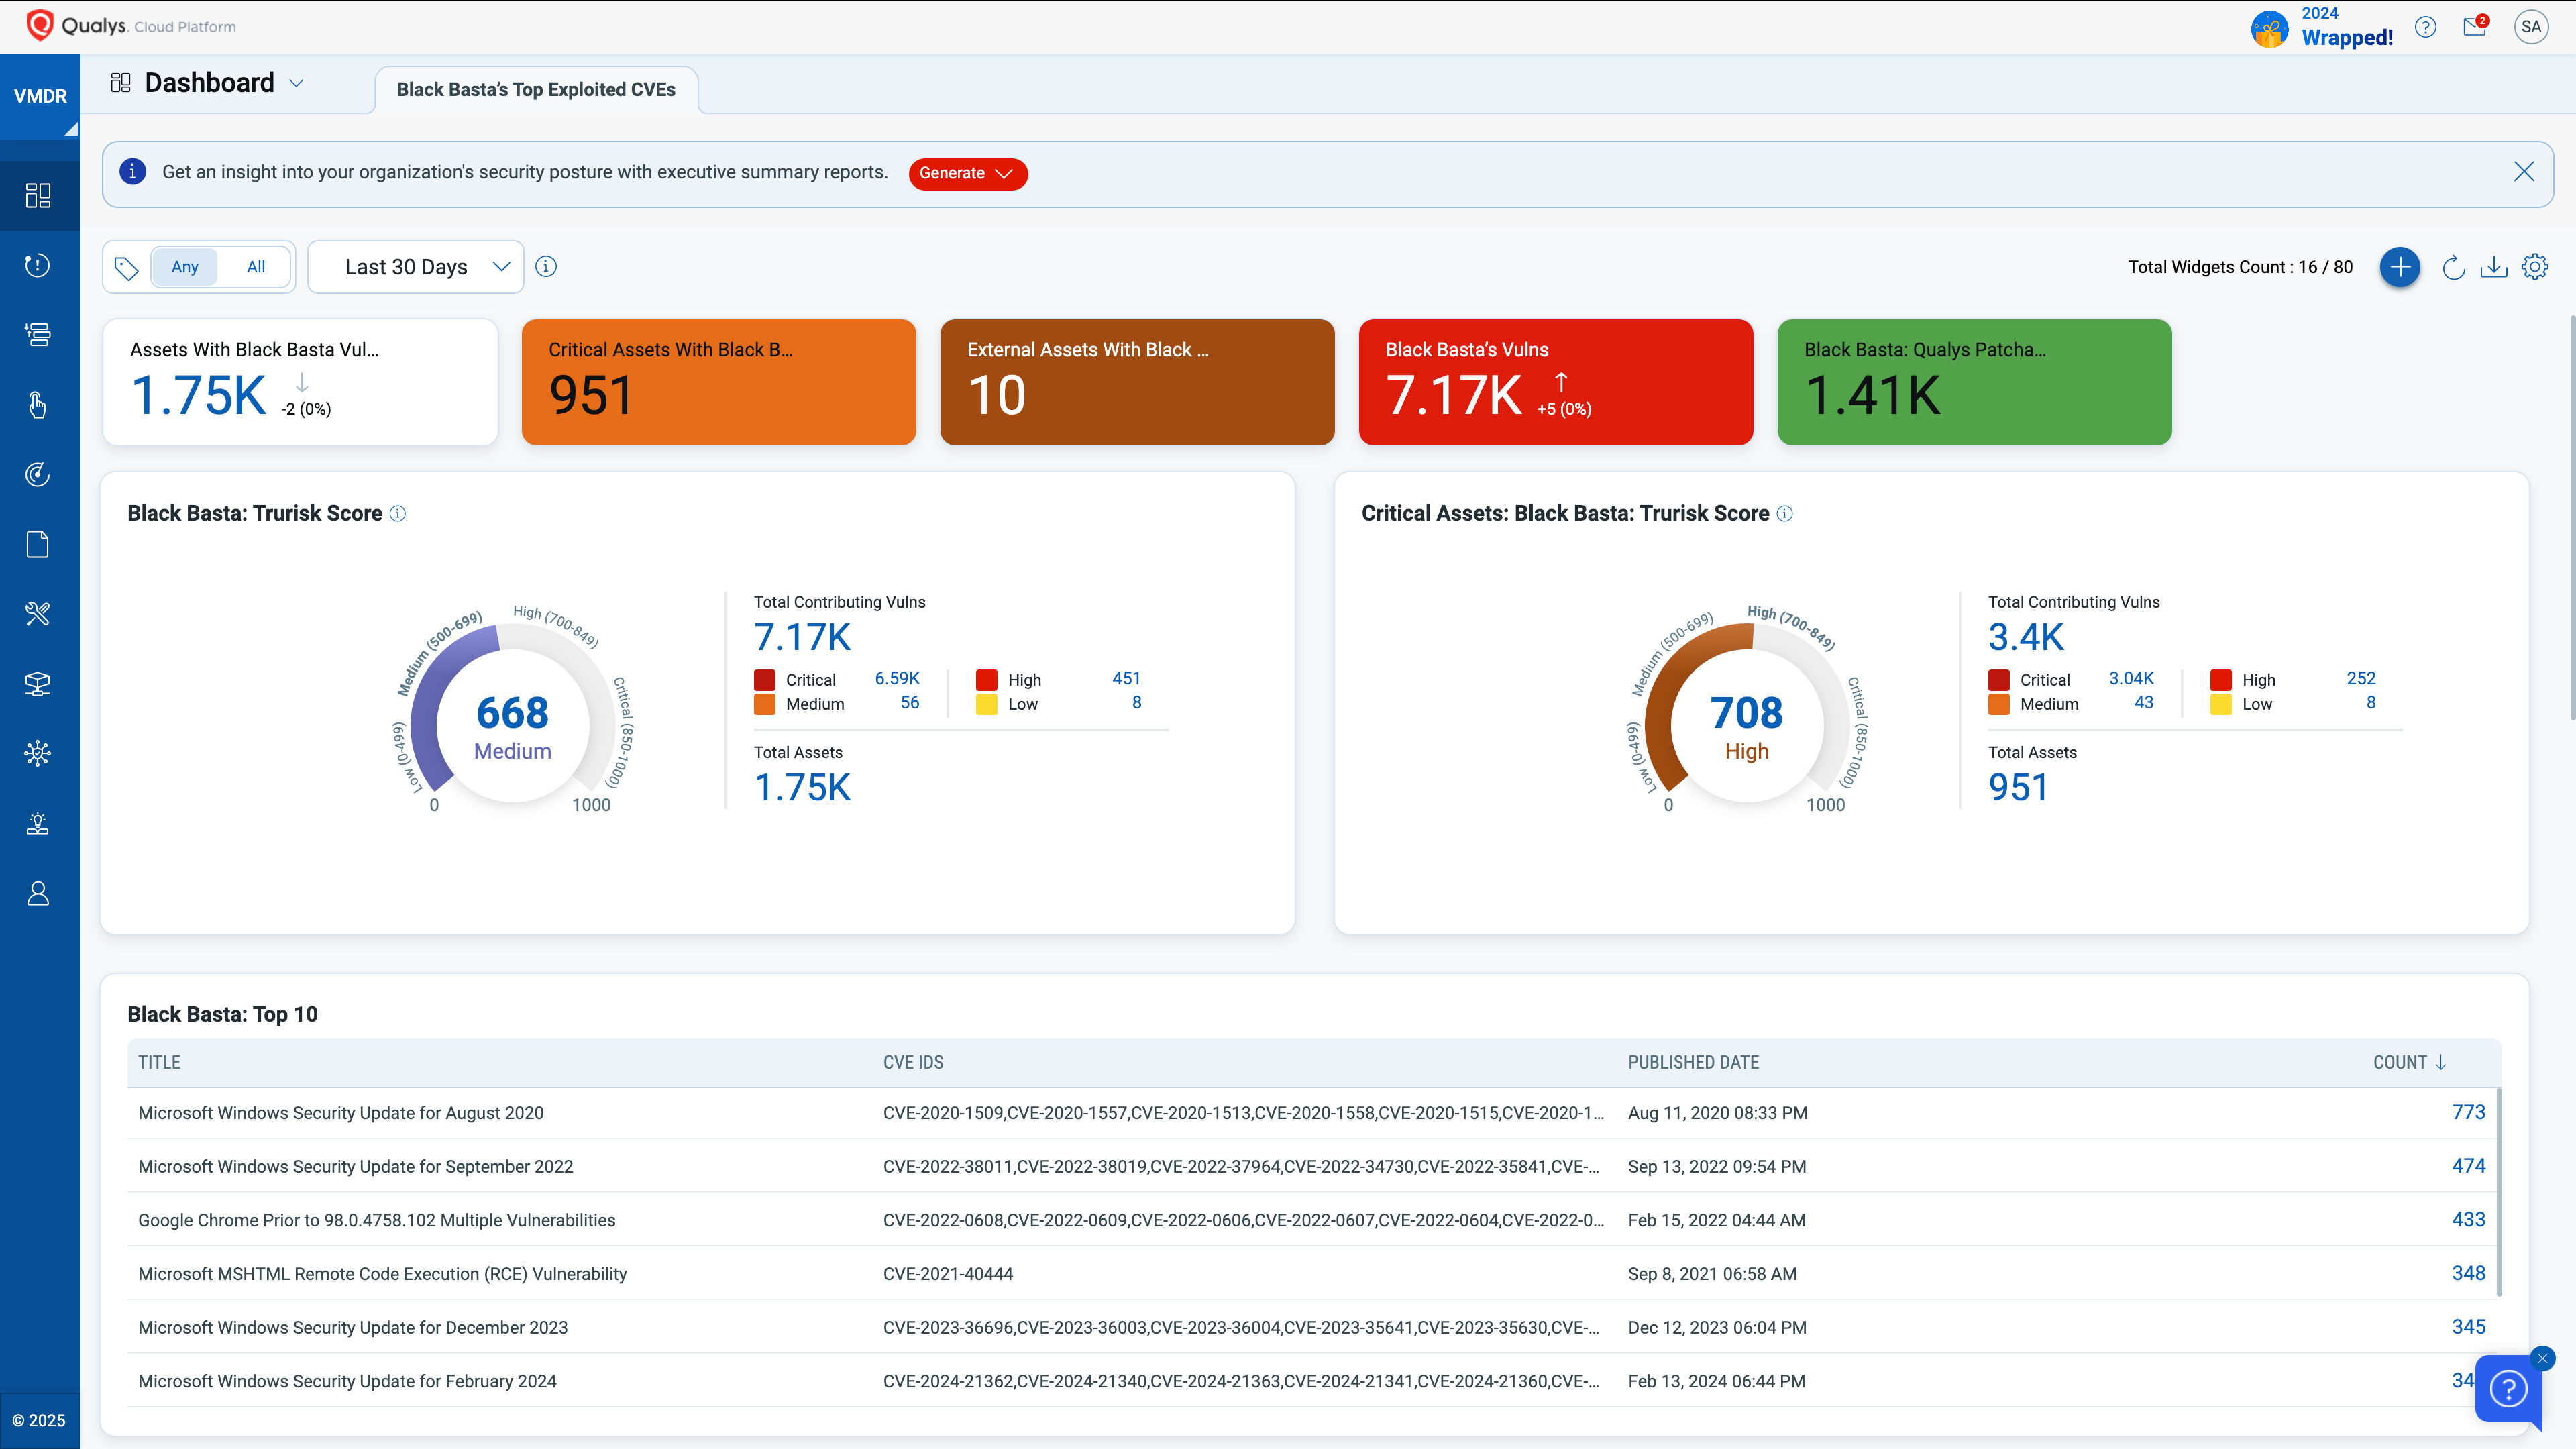The image size is (2576, 1449).
Task: Click info icon next to Critical Assets Trurisk Score
Action: pyautogui.click(x=1785, y=514)
